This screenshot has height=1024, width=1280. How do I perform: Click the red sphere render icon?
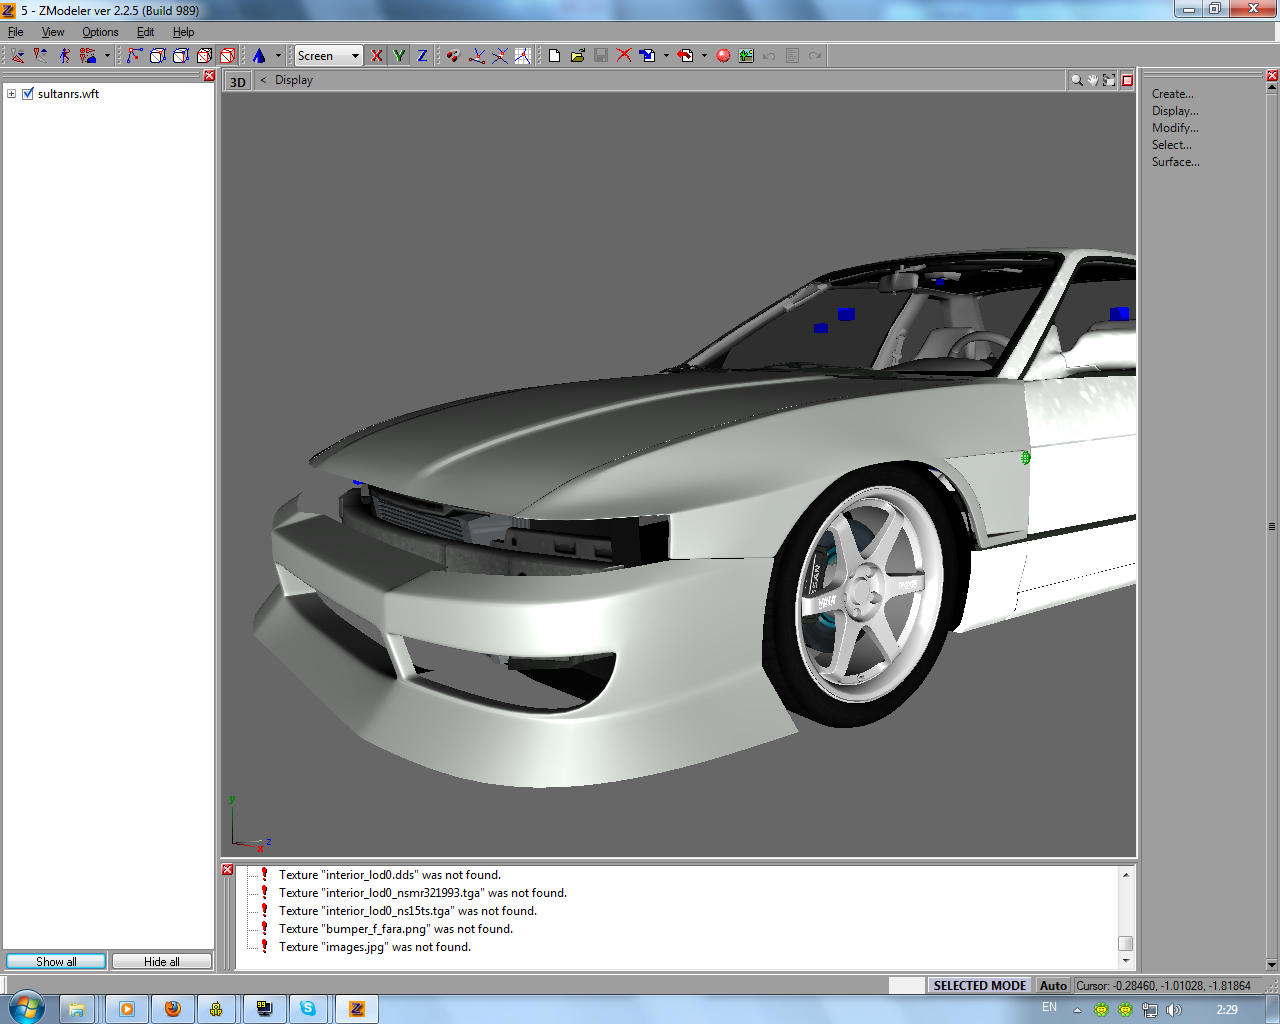coord(723,56)
